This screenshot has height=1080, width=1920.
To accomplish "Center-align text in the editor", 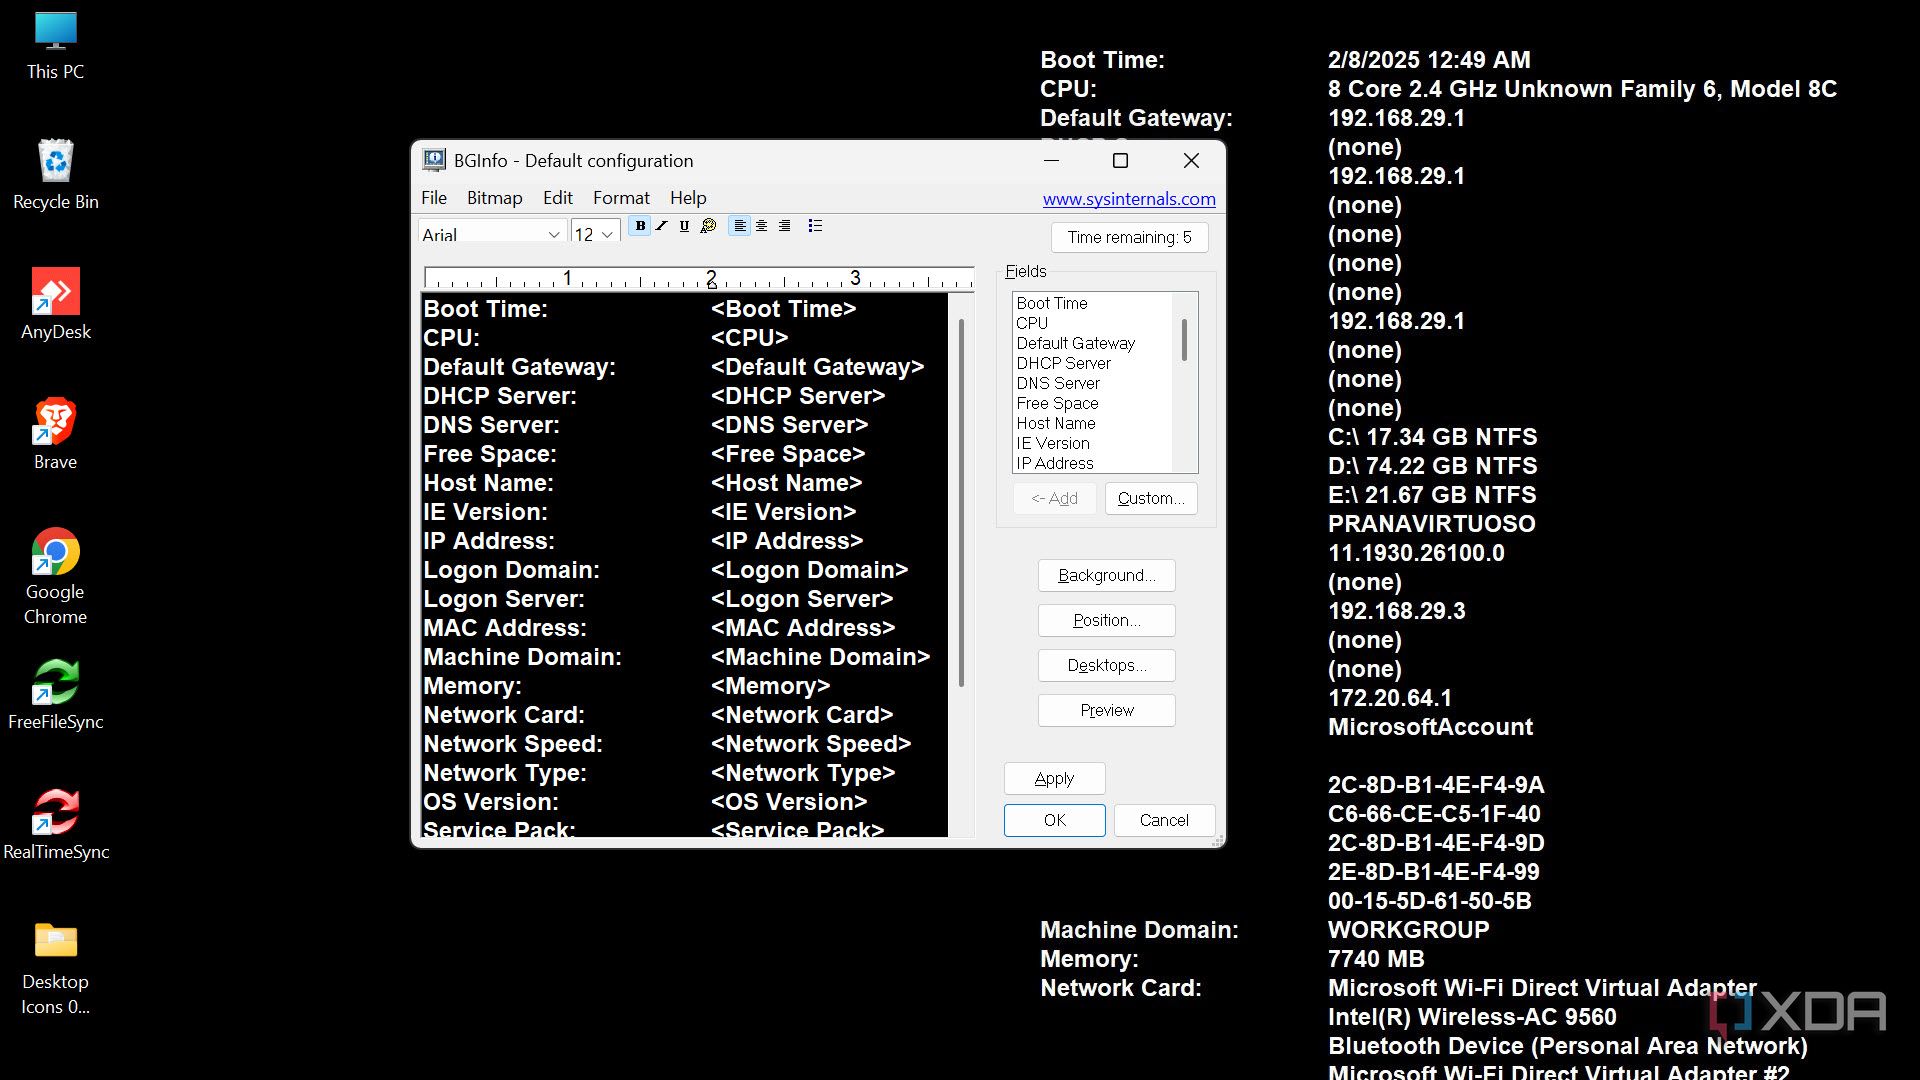I will [762, 226].
